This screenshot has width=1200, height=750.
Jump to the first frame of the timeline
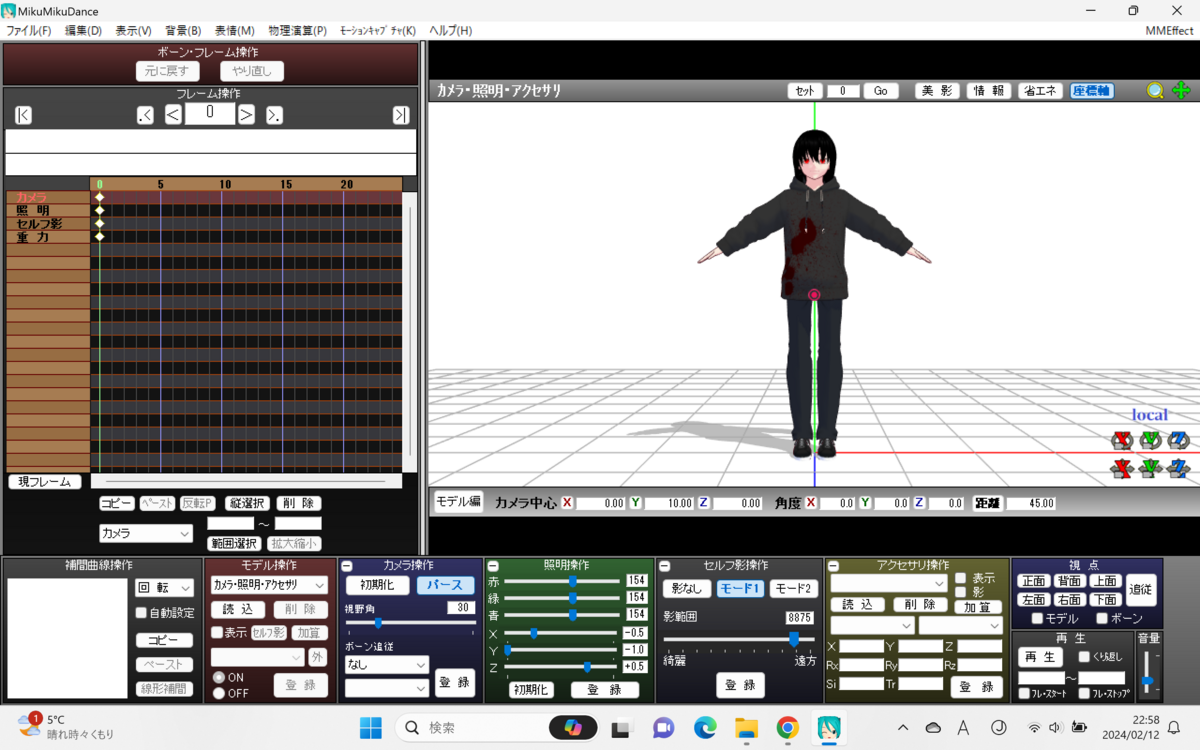[23, 115]
